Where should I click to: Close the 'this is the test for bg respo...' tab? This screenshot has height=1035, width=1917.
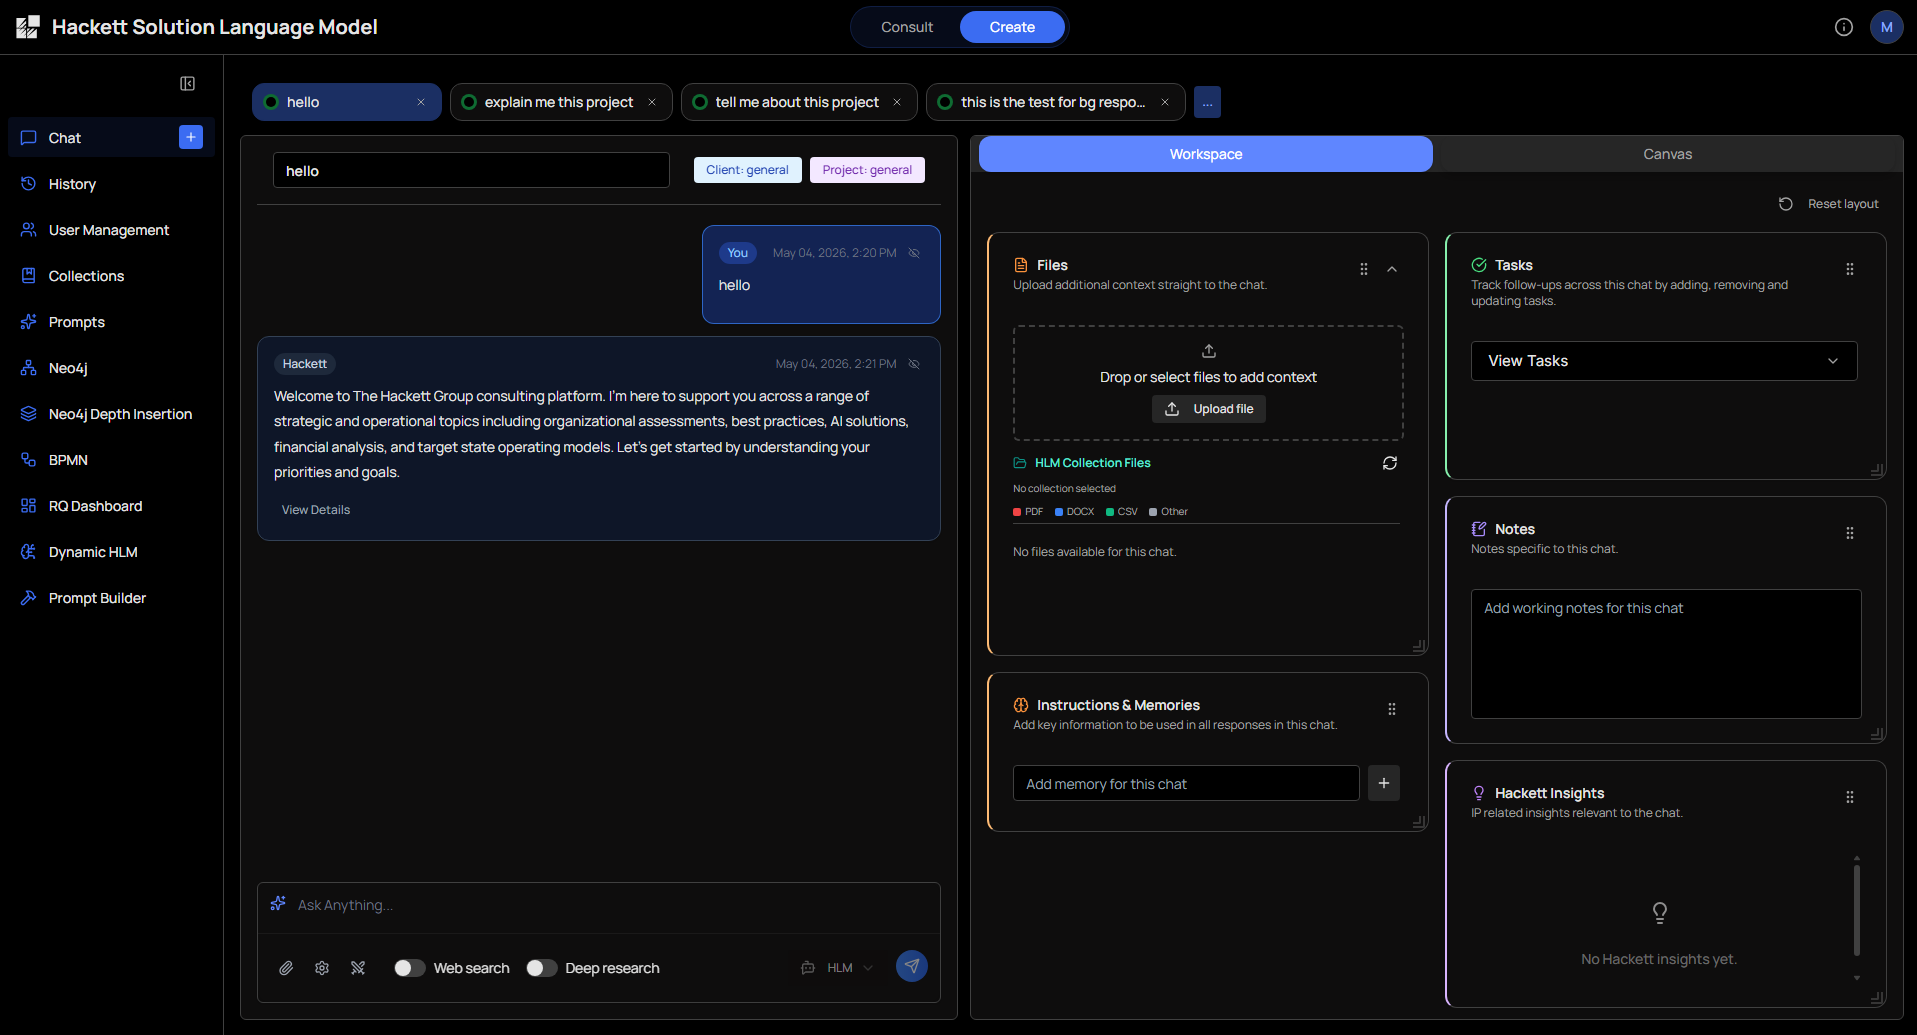point(1165,102)
